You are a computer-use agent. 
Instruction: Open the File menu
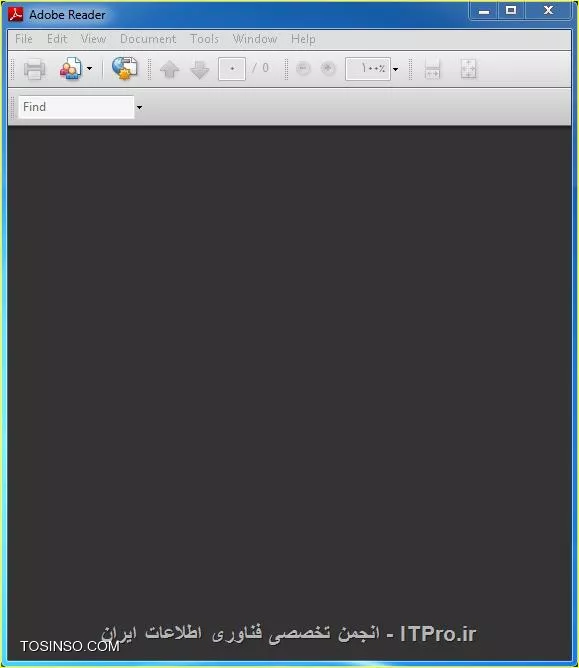click(23, 39)
